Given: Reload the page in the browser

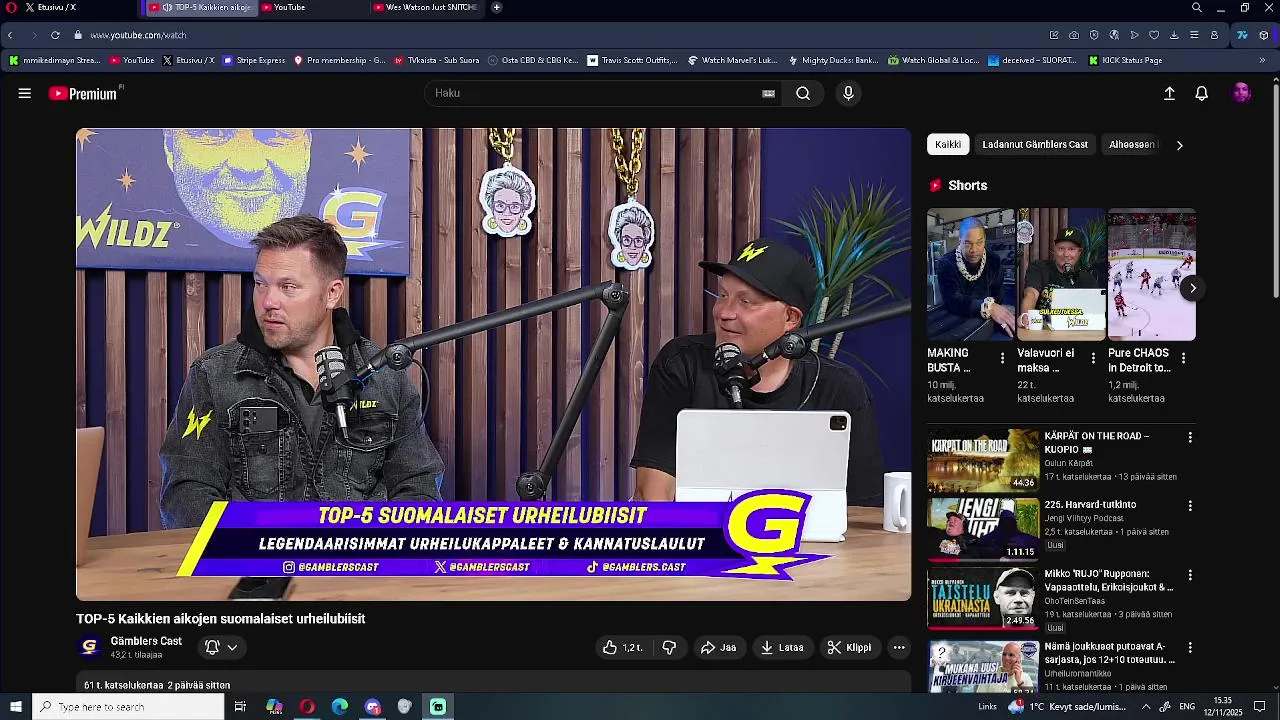Looking at the screenshot, I should point(55,35).
